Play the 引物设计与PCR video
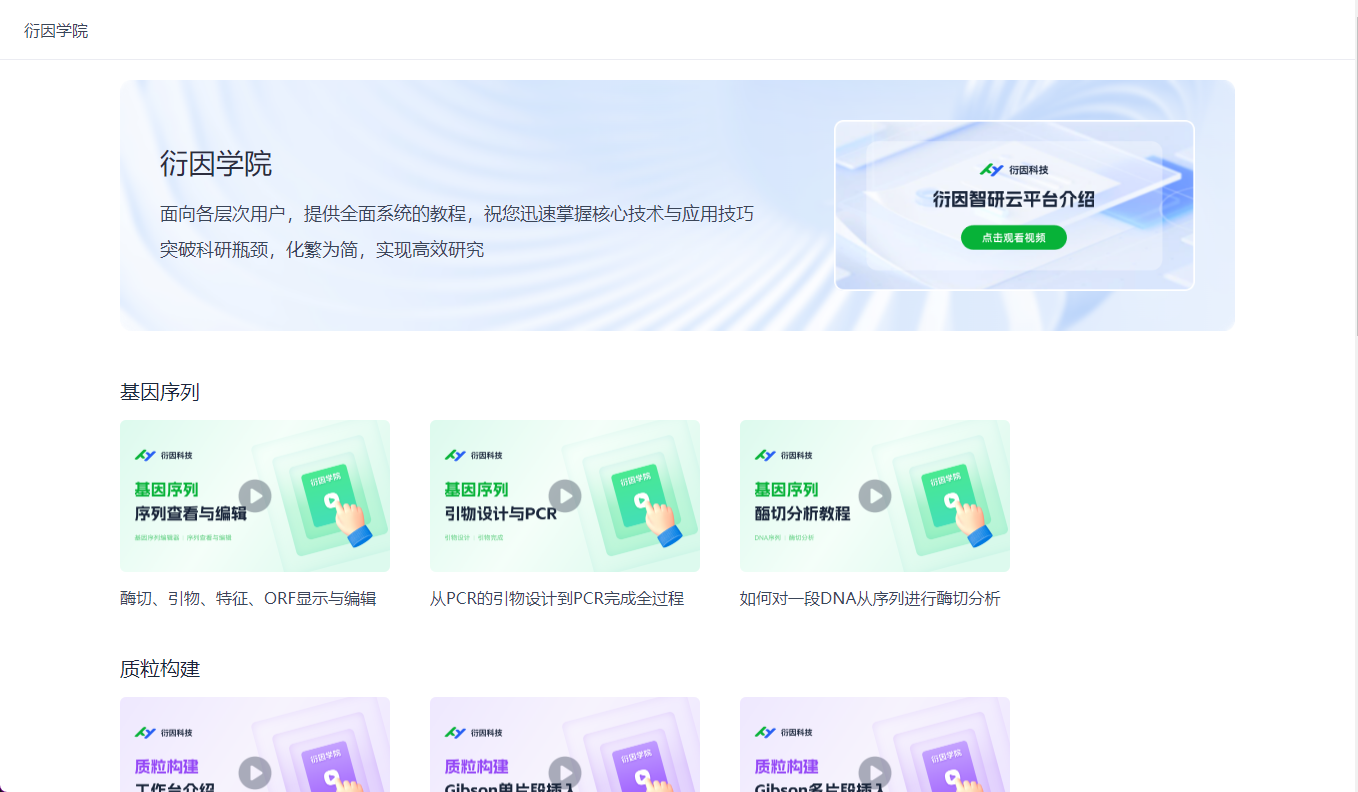 pyautogui.click(x=565, y=496)
